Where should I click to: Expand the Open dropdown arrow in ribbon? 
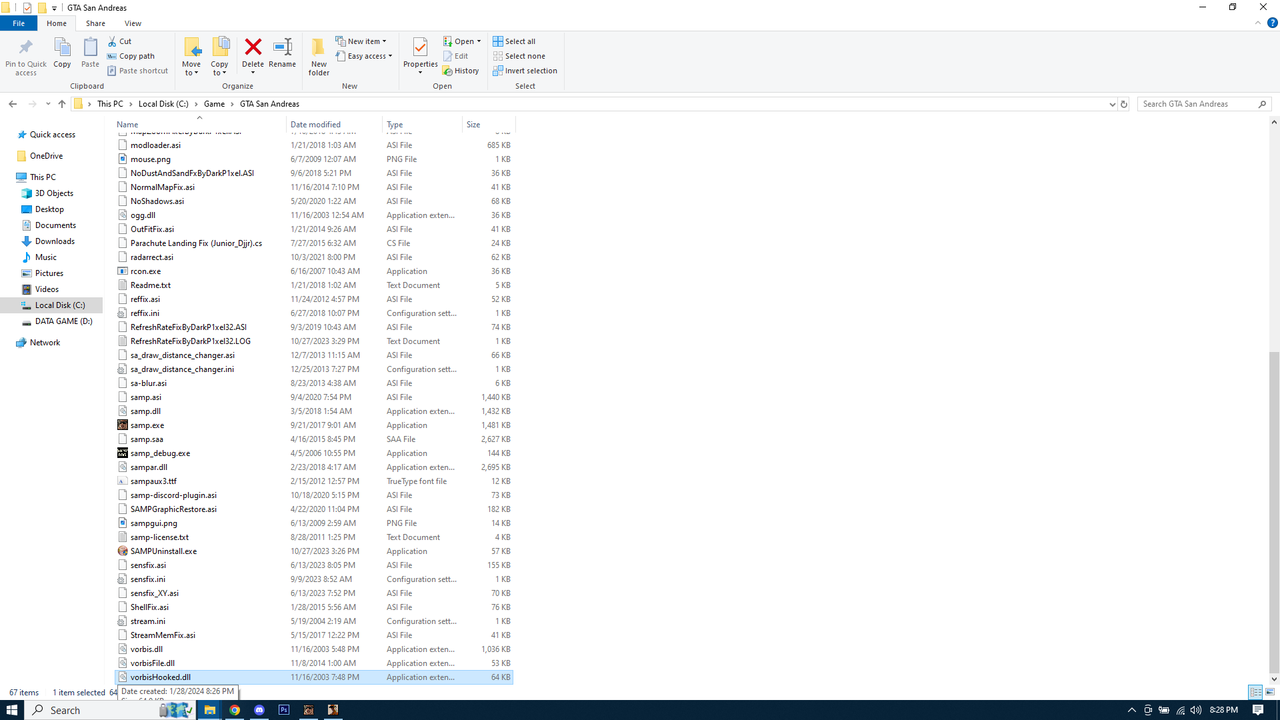pos(479,42)
